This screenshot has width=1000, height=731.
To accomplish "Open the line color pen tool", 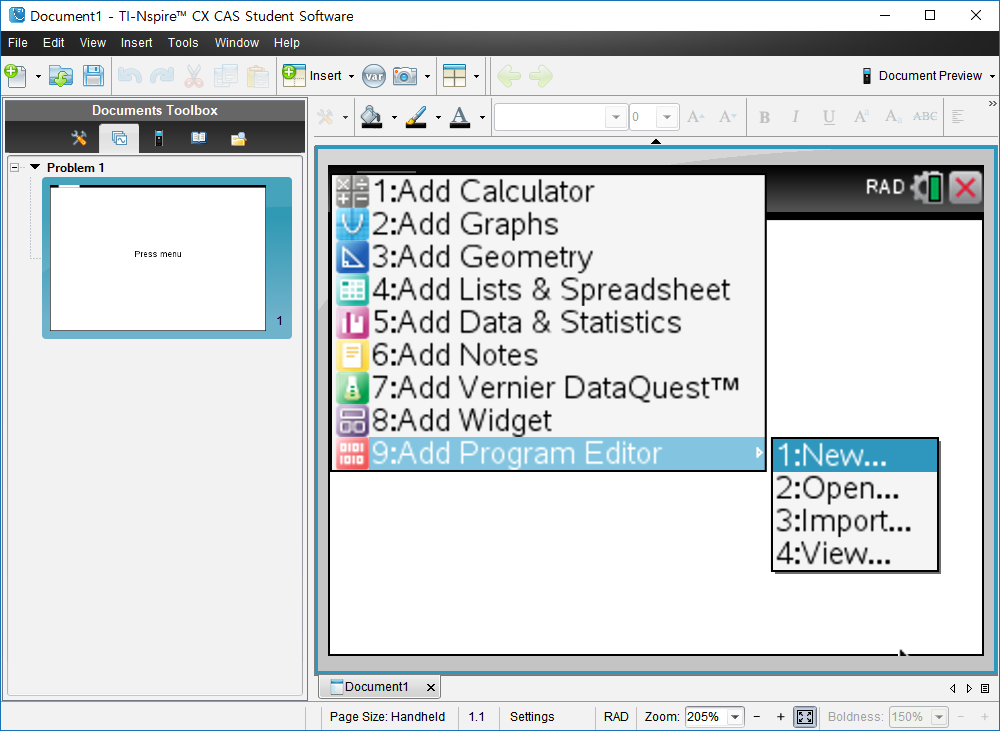I will click(x=416, y=117).
